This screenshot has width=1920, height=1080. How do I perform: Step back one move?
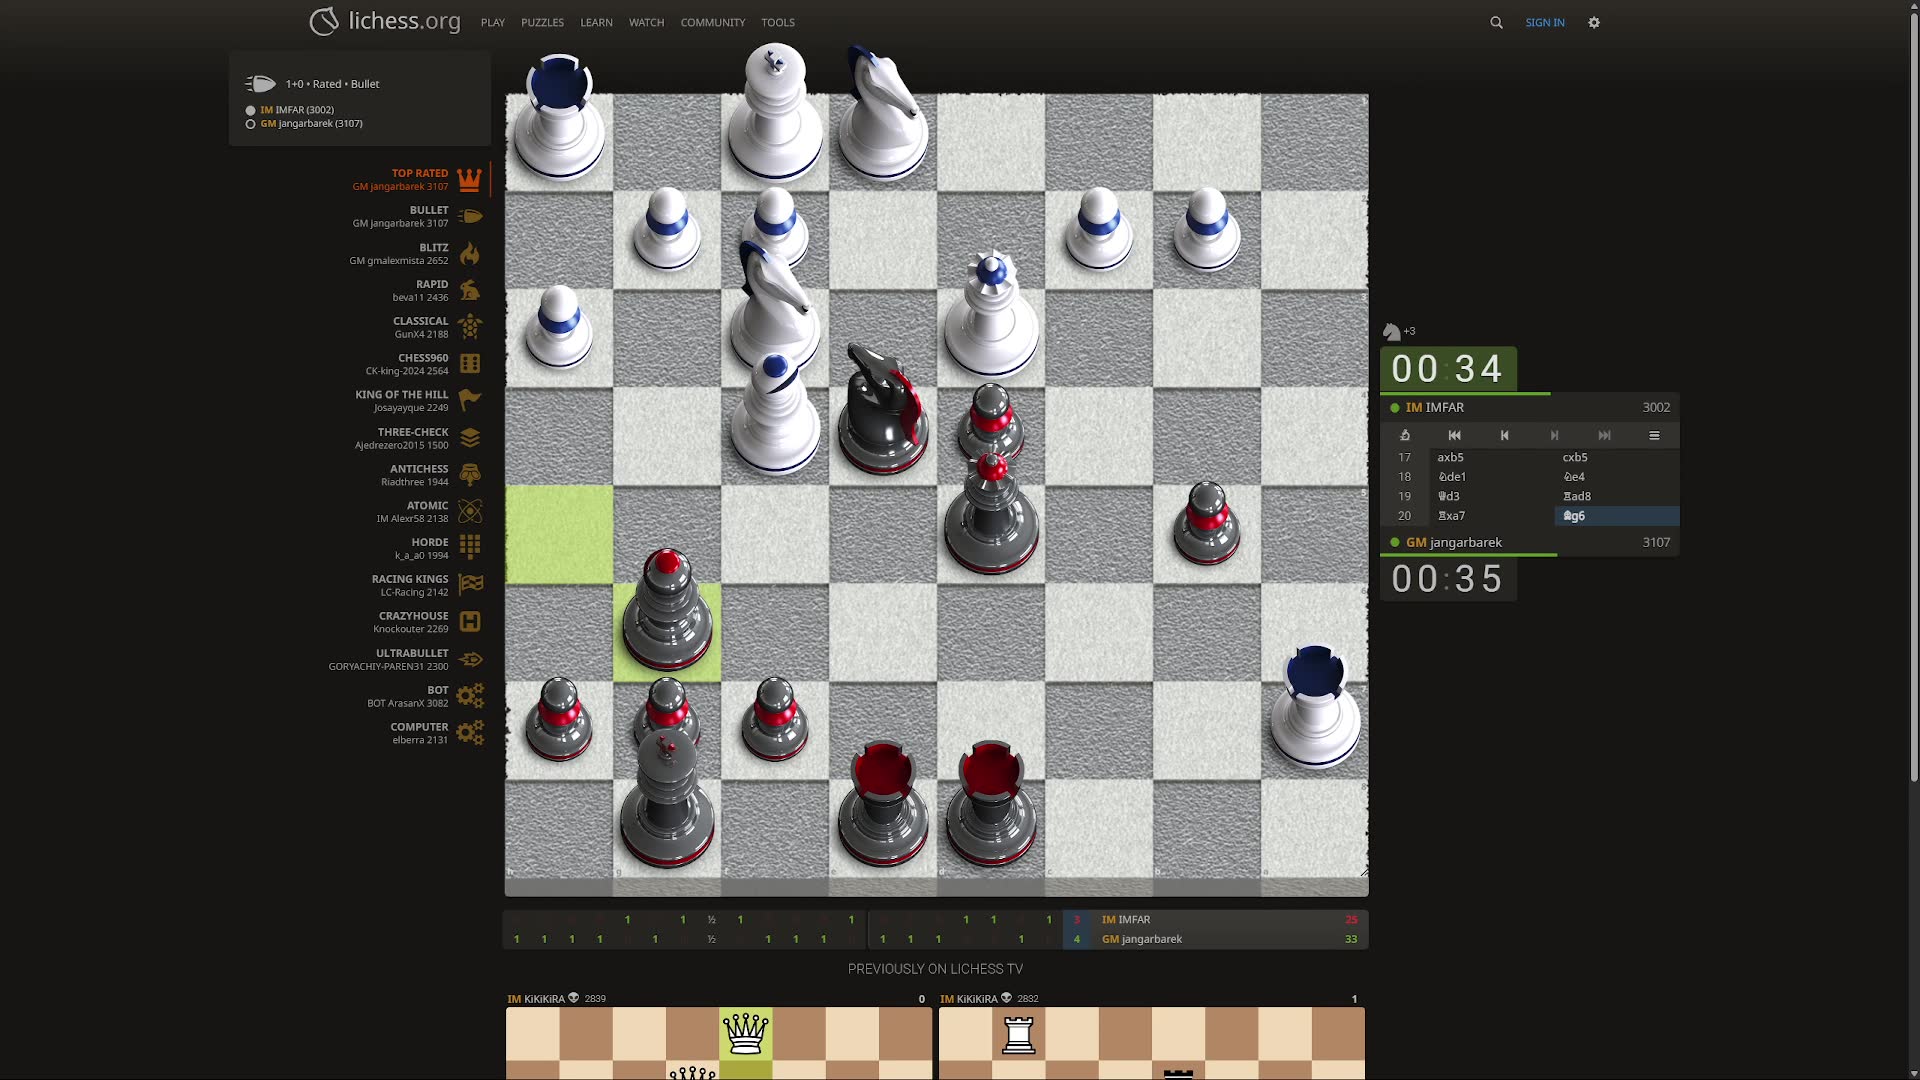(x=1504, y=435)
